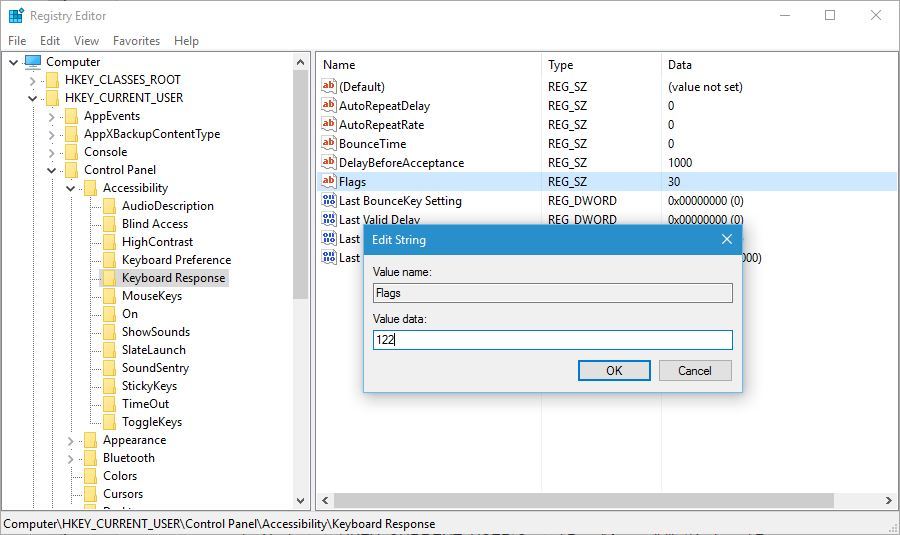Click the StickyKeys folder icon
This screenshot has height=535, width=900.
pyautogui.click(x=109, y=386)
